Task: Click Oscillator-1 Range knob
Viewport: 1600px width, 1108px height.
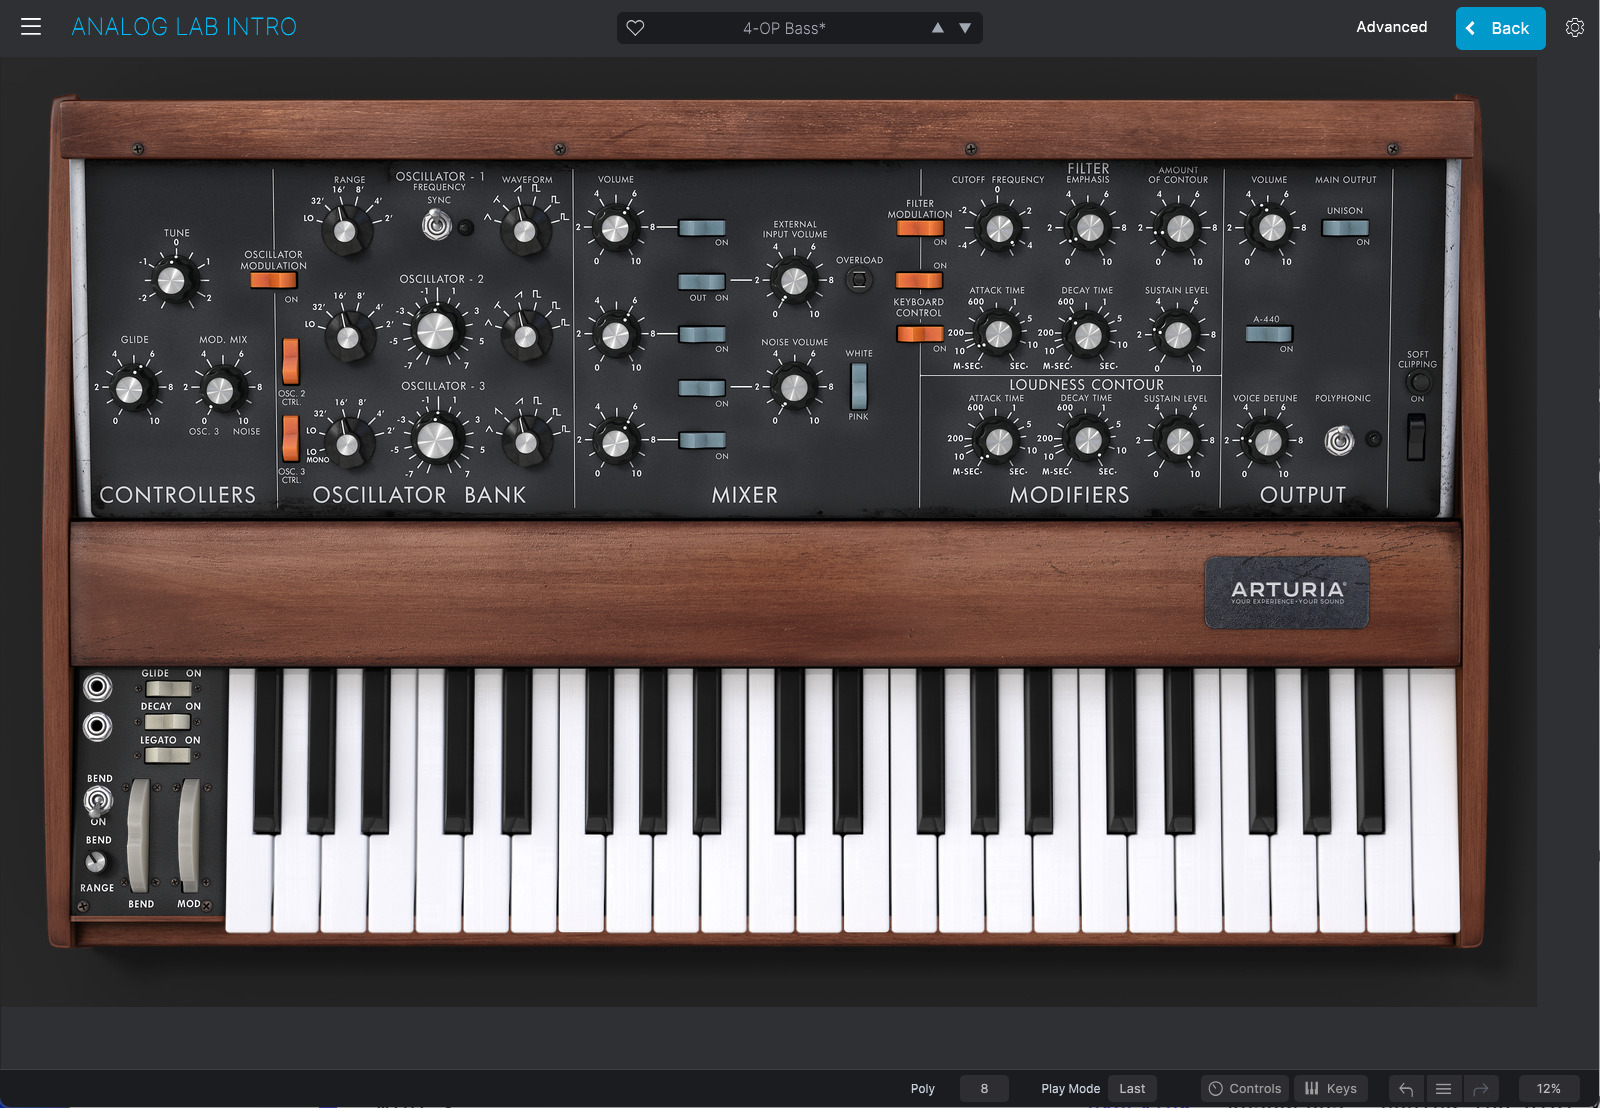Action: click(x=344, y=231)
